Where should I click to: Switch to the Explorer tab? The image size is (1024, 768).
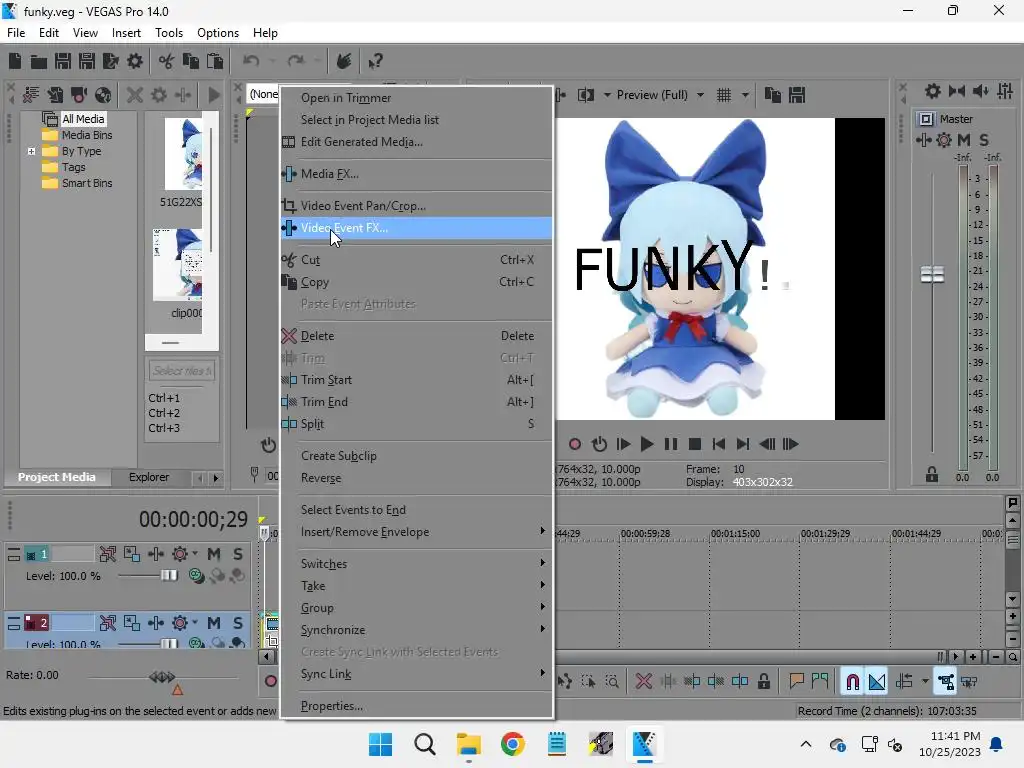(x=149, y=477)
